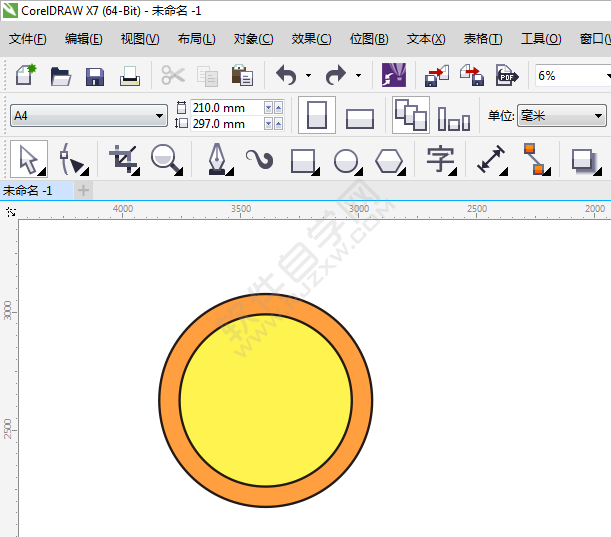The image size is (611, 537).
Task: Select the Crop tool
Action: (123, 159)
